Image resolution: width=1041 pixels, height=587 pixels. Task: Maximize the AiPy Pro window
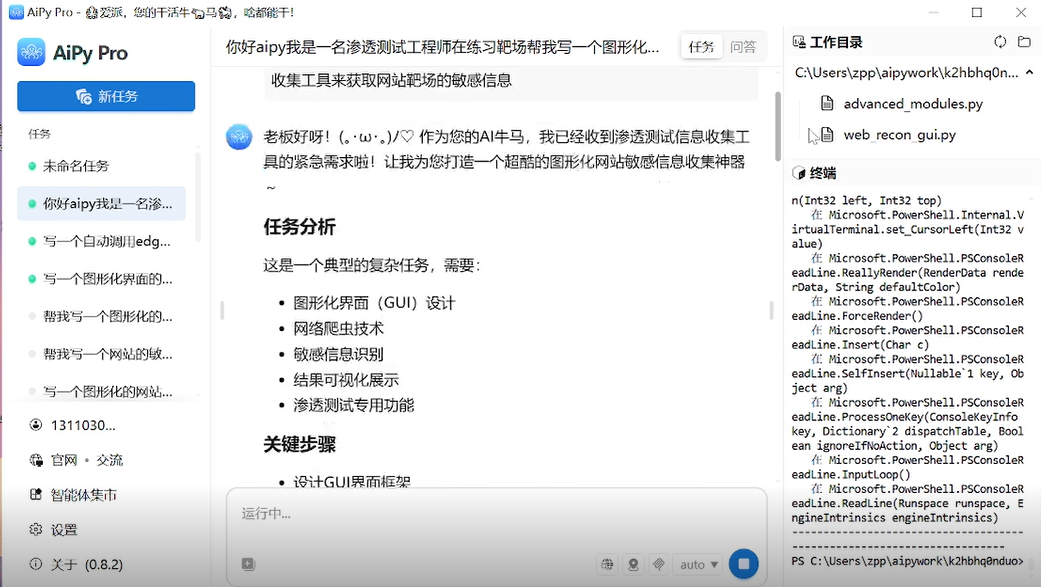[x=977, y=12]
